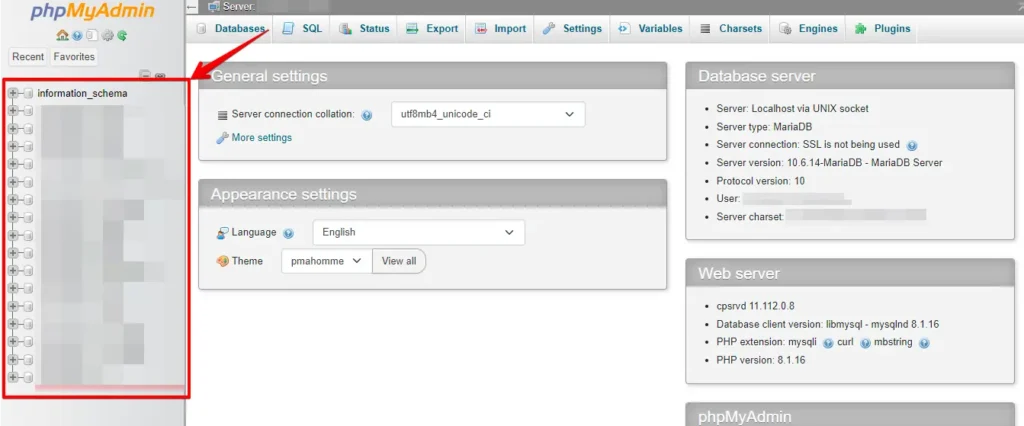Click the text PHP version: 8.1.16
Viewport: 1024px width, 426px height.
761,360
